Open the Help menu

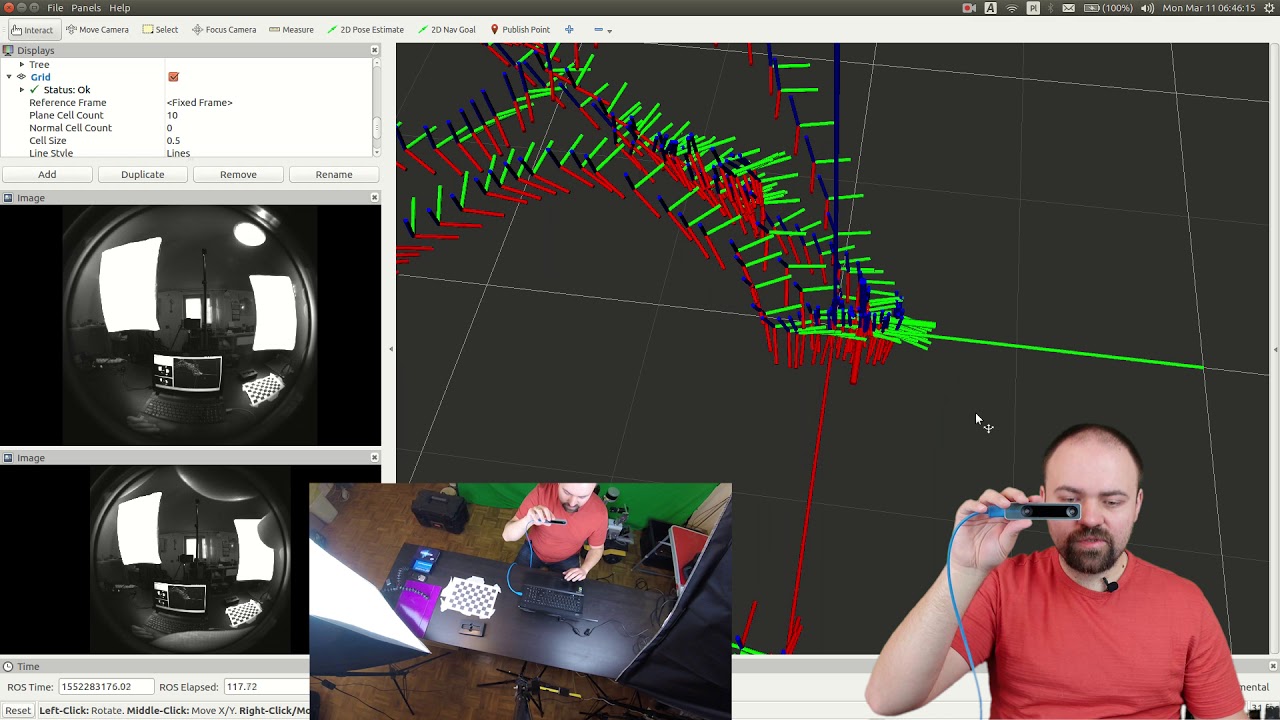click(x=119, y=8)
